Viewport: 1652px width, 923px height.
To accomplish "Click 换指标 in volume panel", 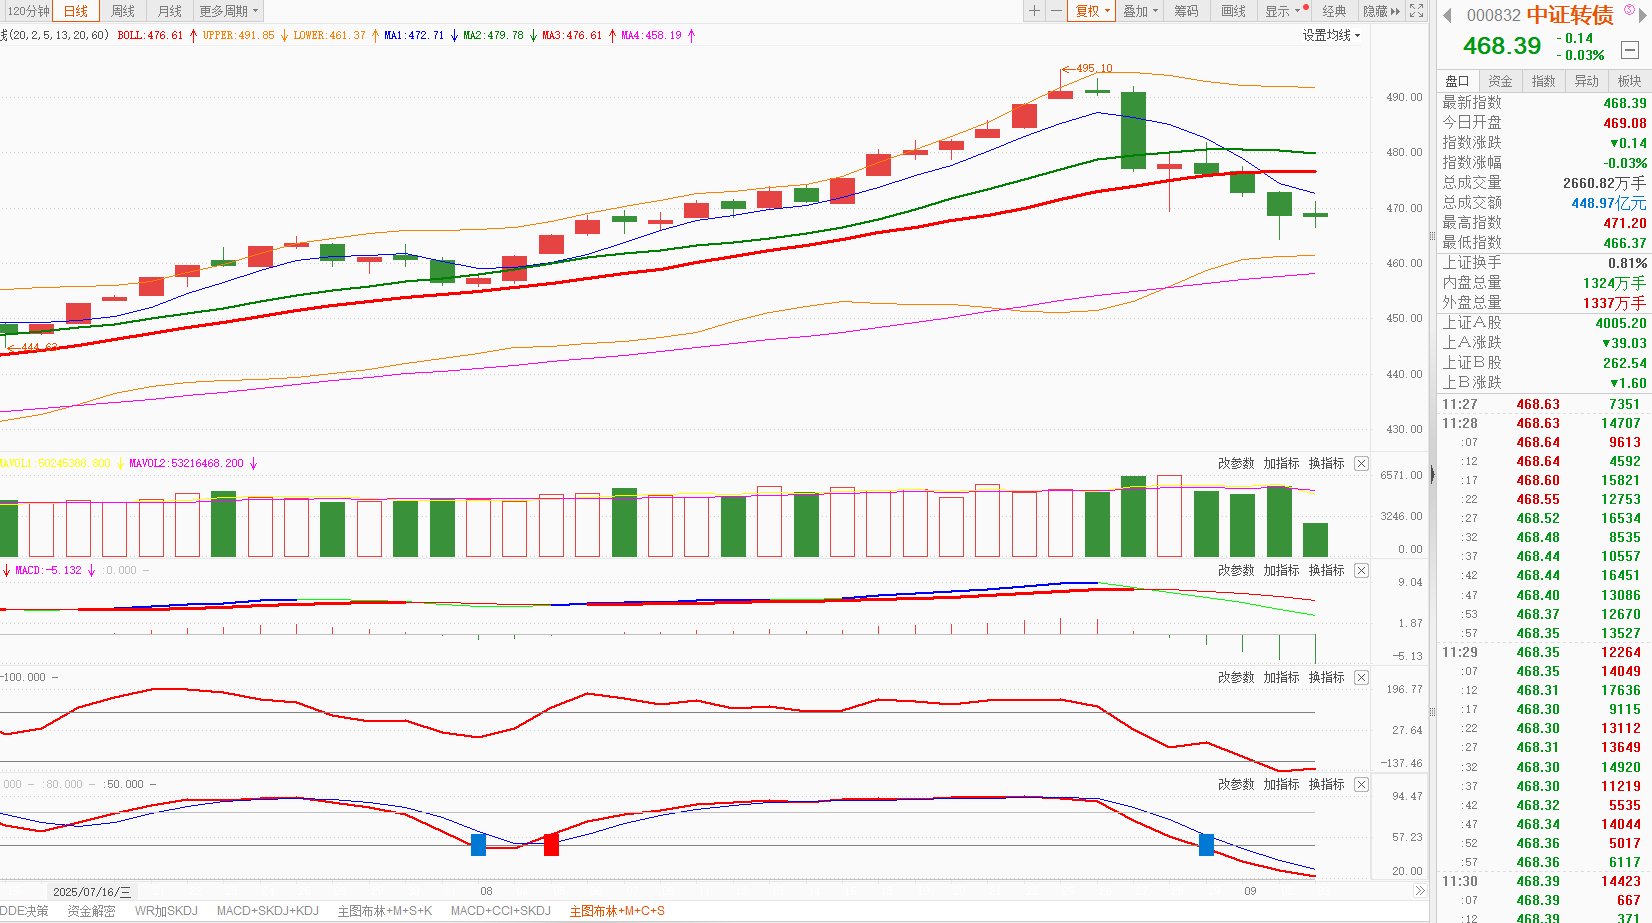I will tap(1326, 463).
